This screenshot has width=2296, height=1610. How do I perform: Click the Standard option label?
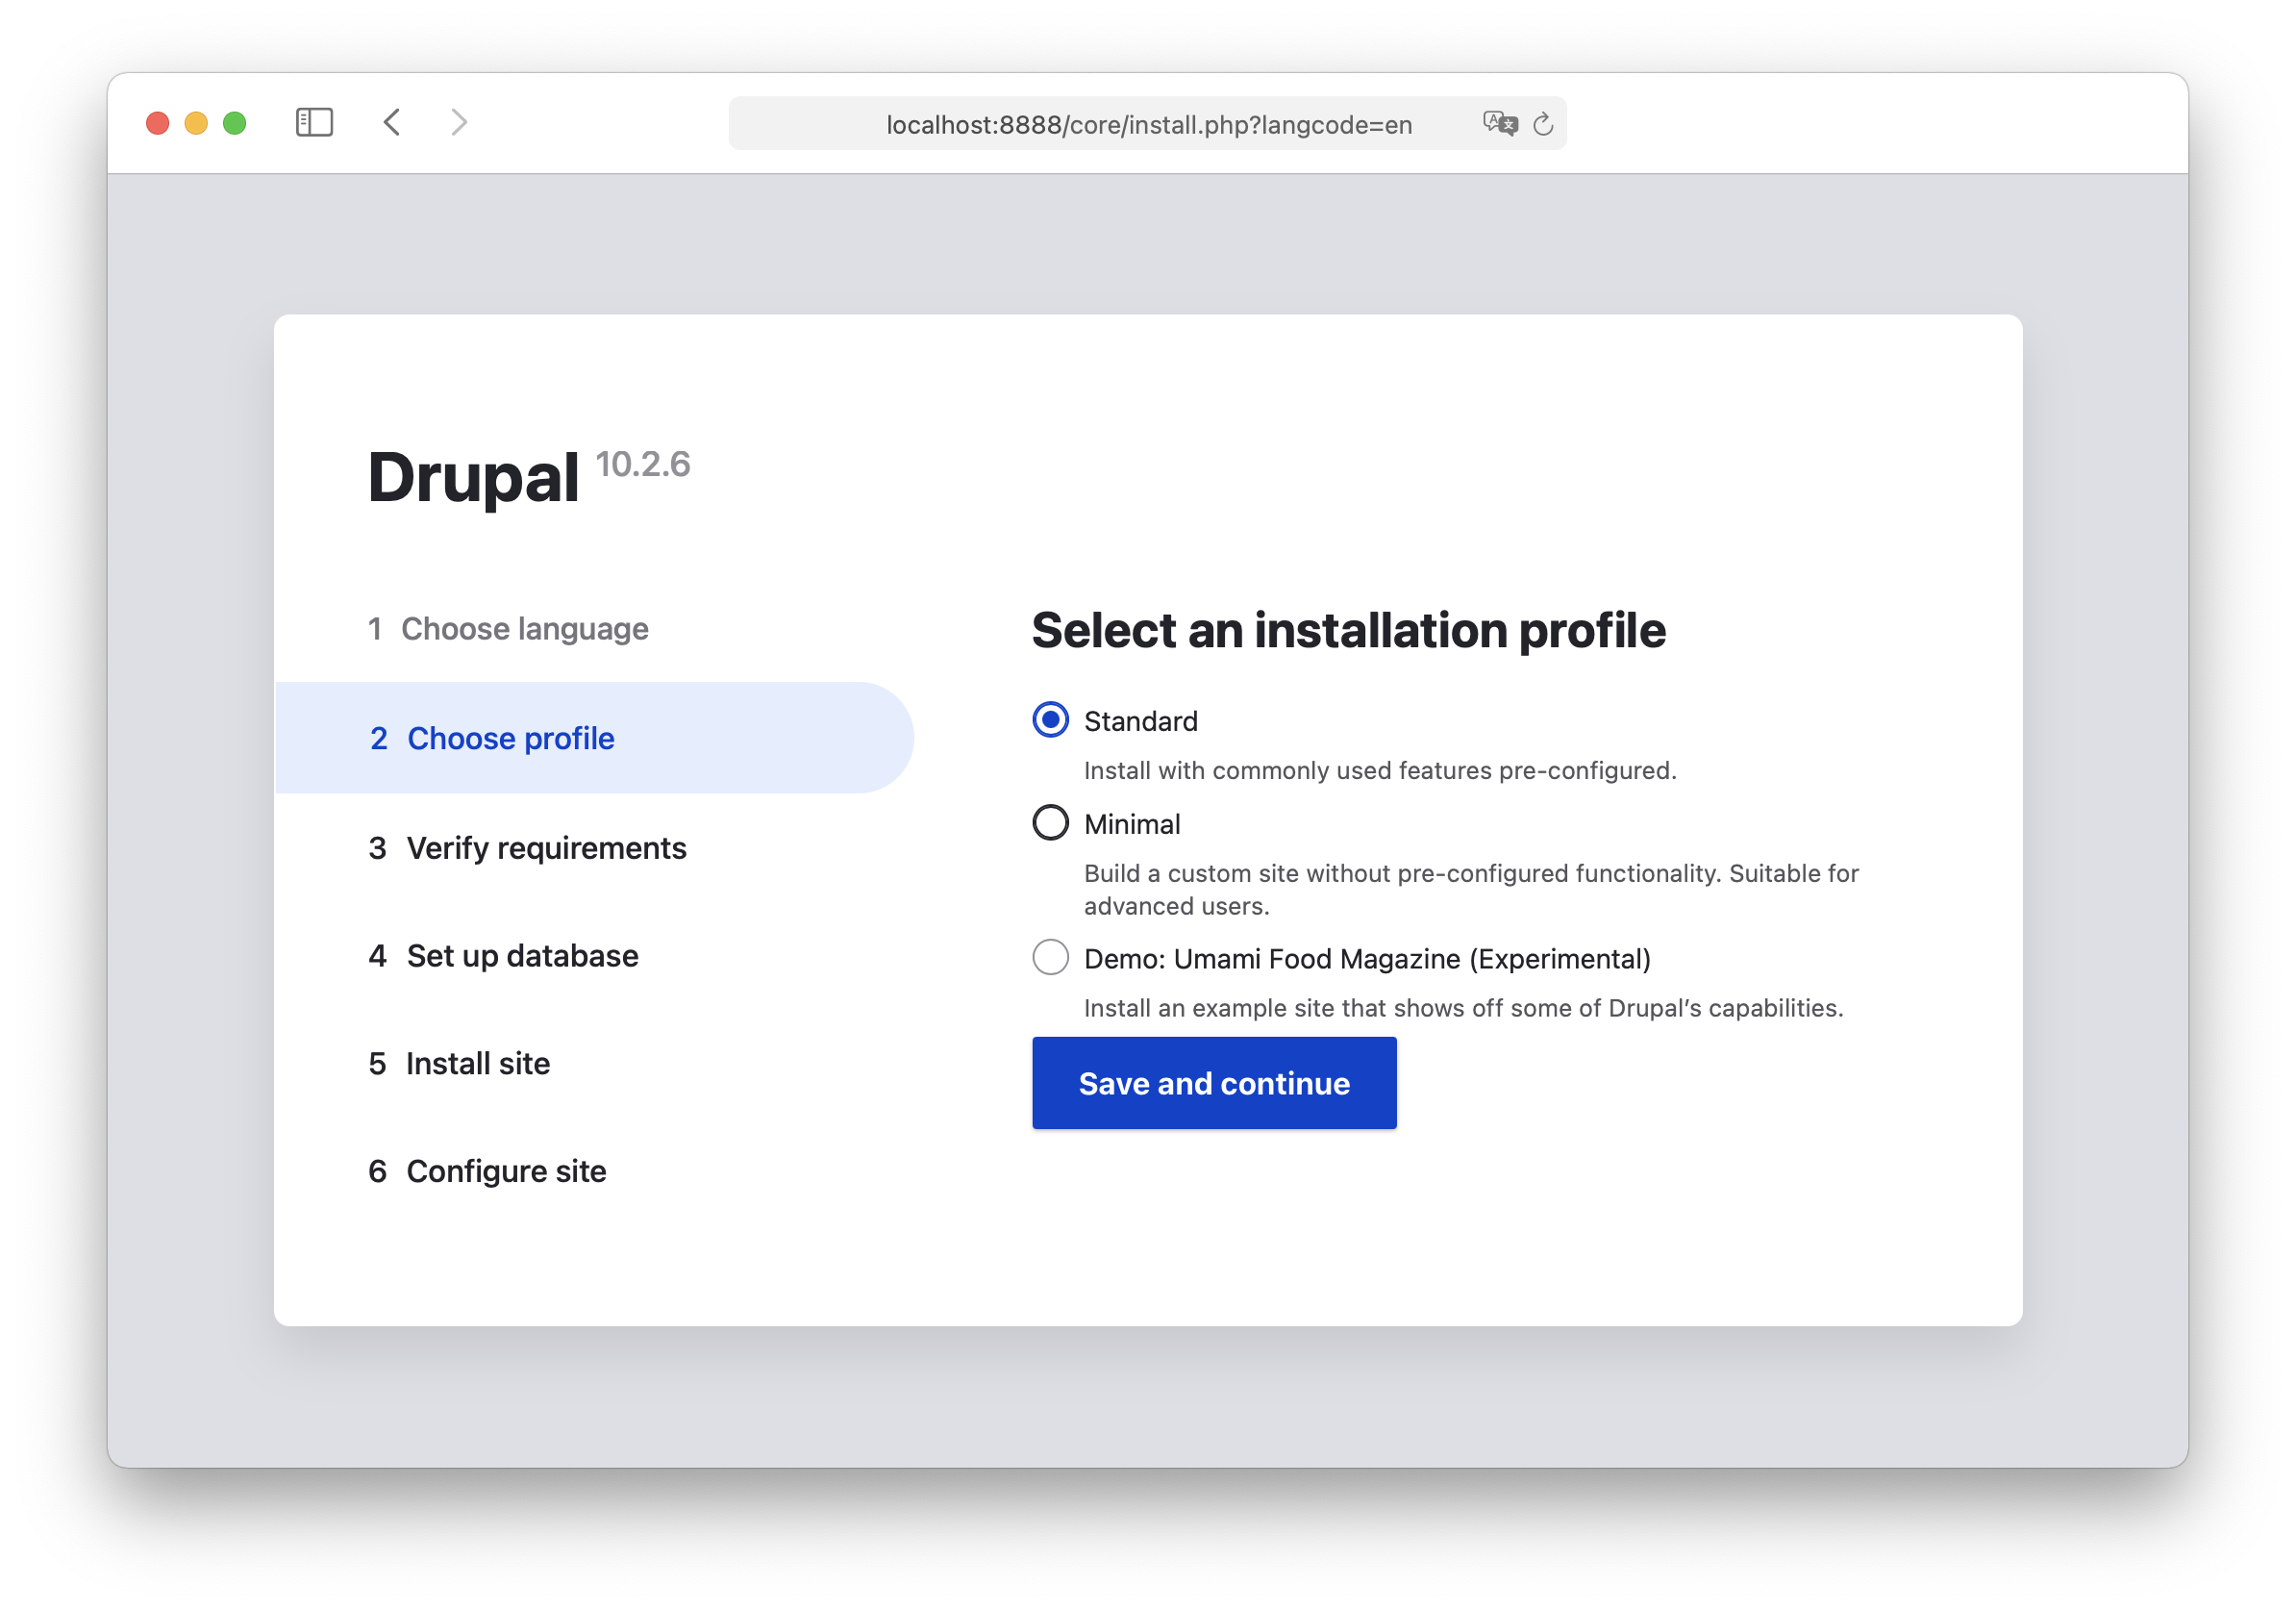pos(1141,721)
